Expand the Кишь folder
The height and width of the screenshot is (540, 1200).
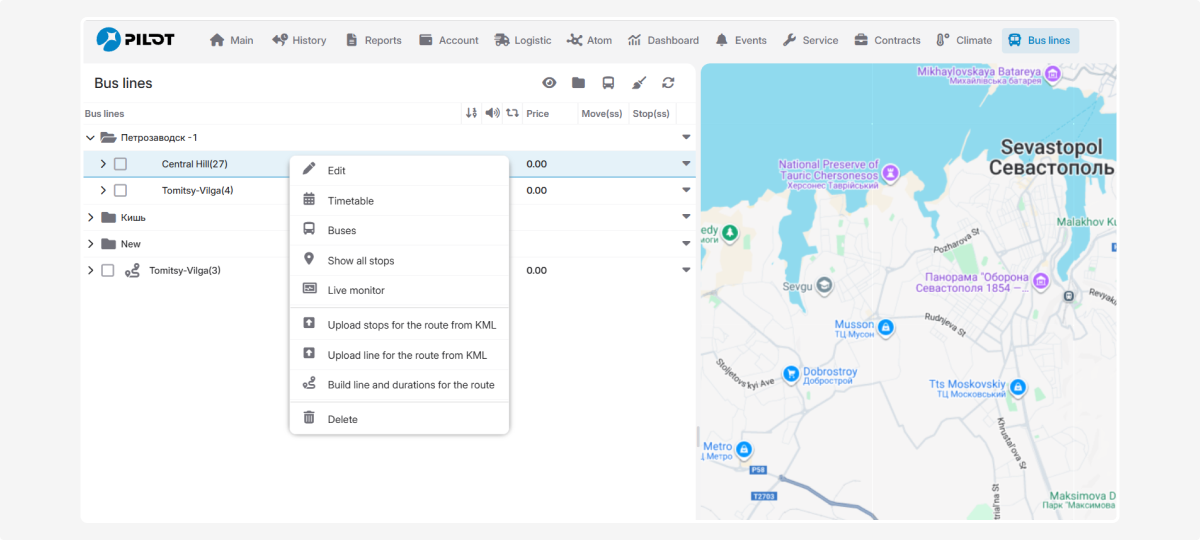(x=91, y=217)
